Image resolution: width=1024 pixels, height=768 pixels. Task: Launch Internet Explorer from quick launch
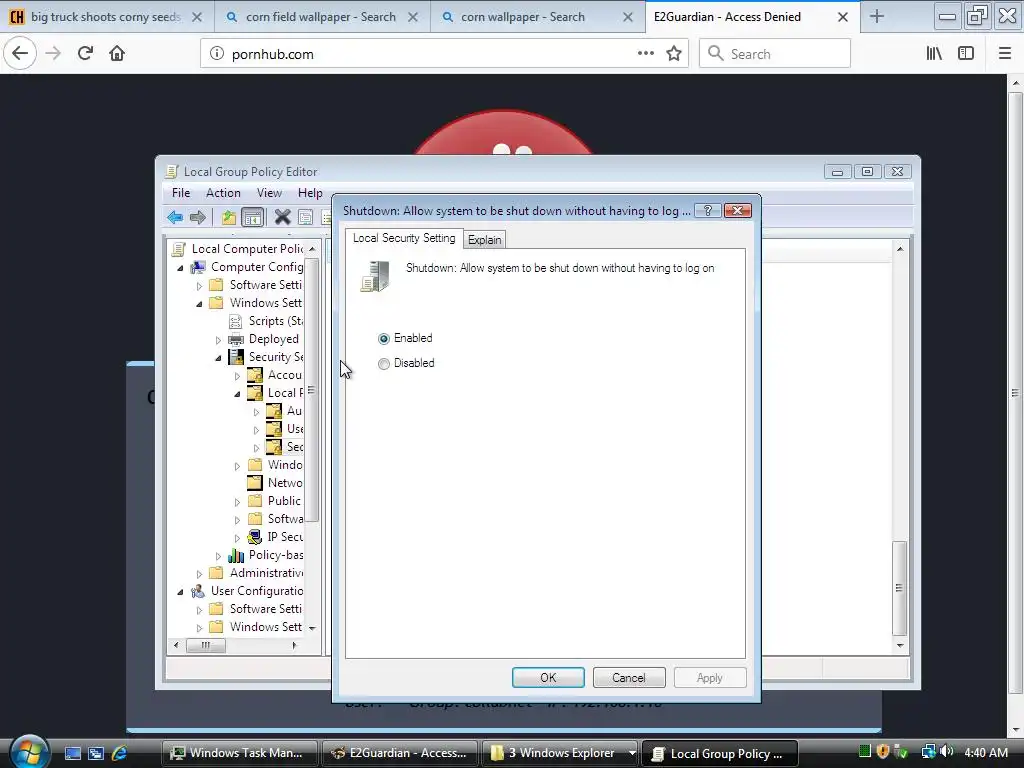120,753
